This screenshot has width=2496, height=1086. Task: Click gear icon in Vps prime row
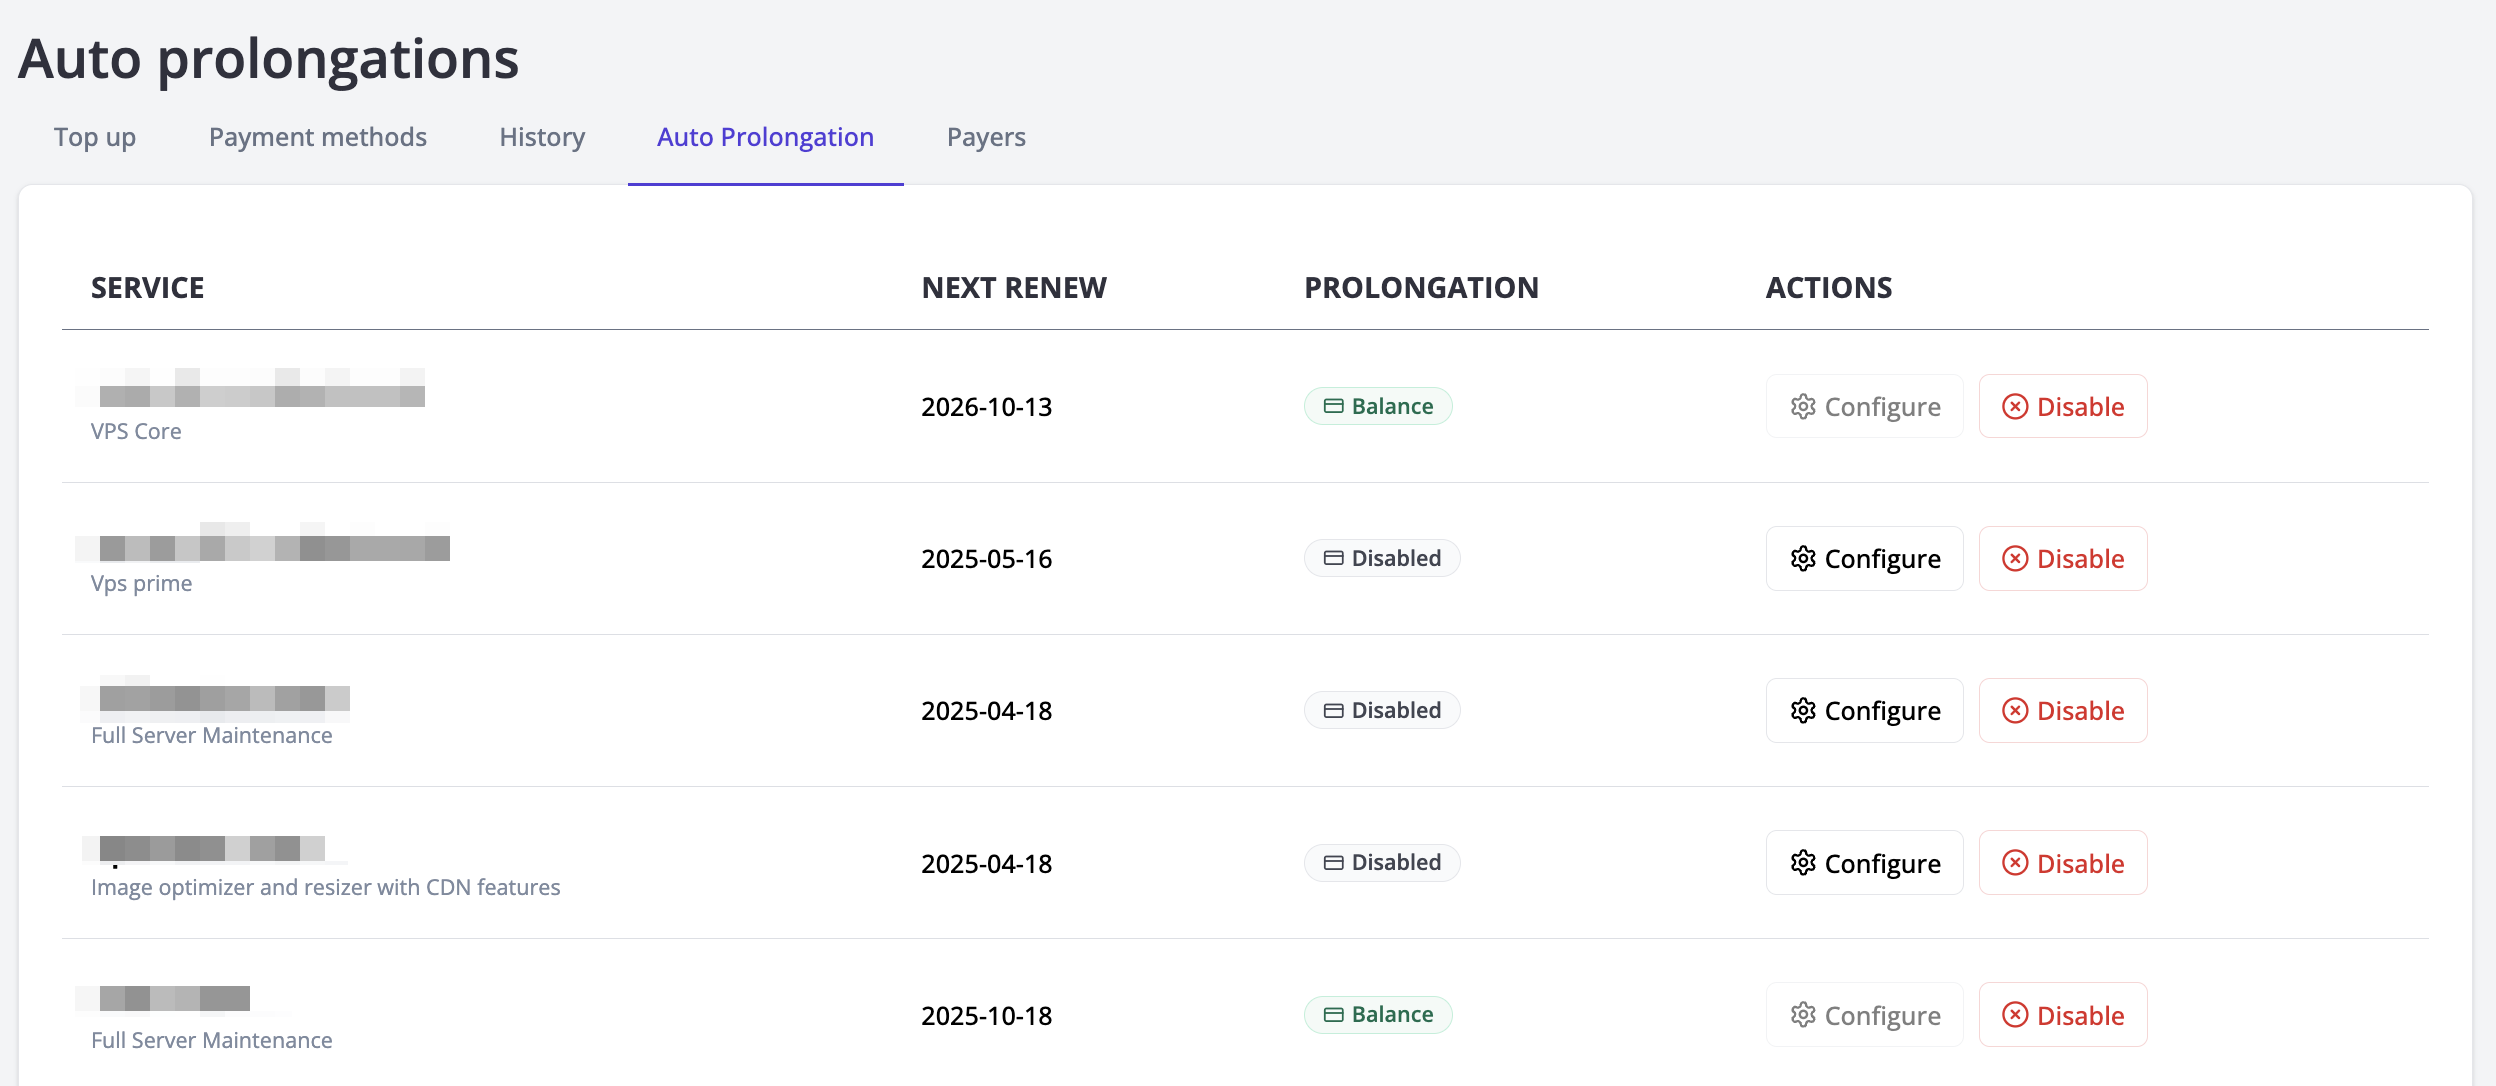tap(1802, 559)
